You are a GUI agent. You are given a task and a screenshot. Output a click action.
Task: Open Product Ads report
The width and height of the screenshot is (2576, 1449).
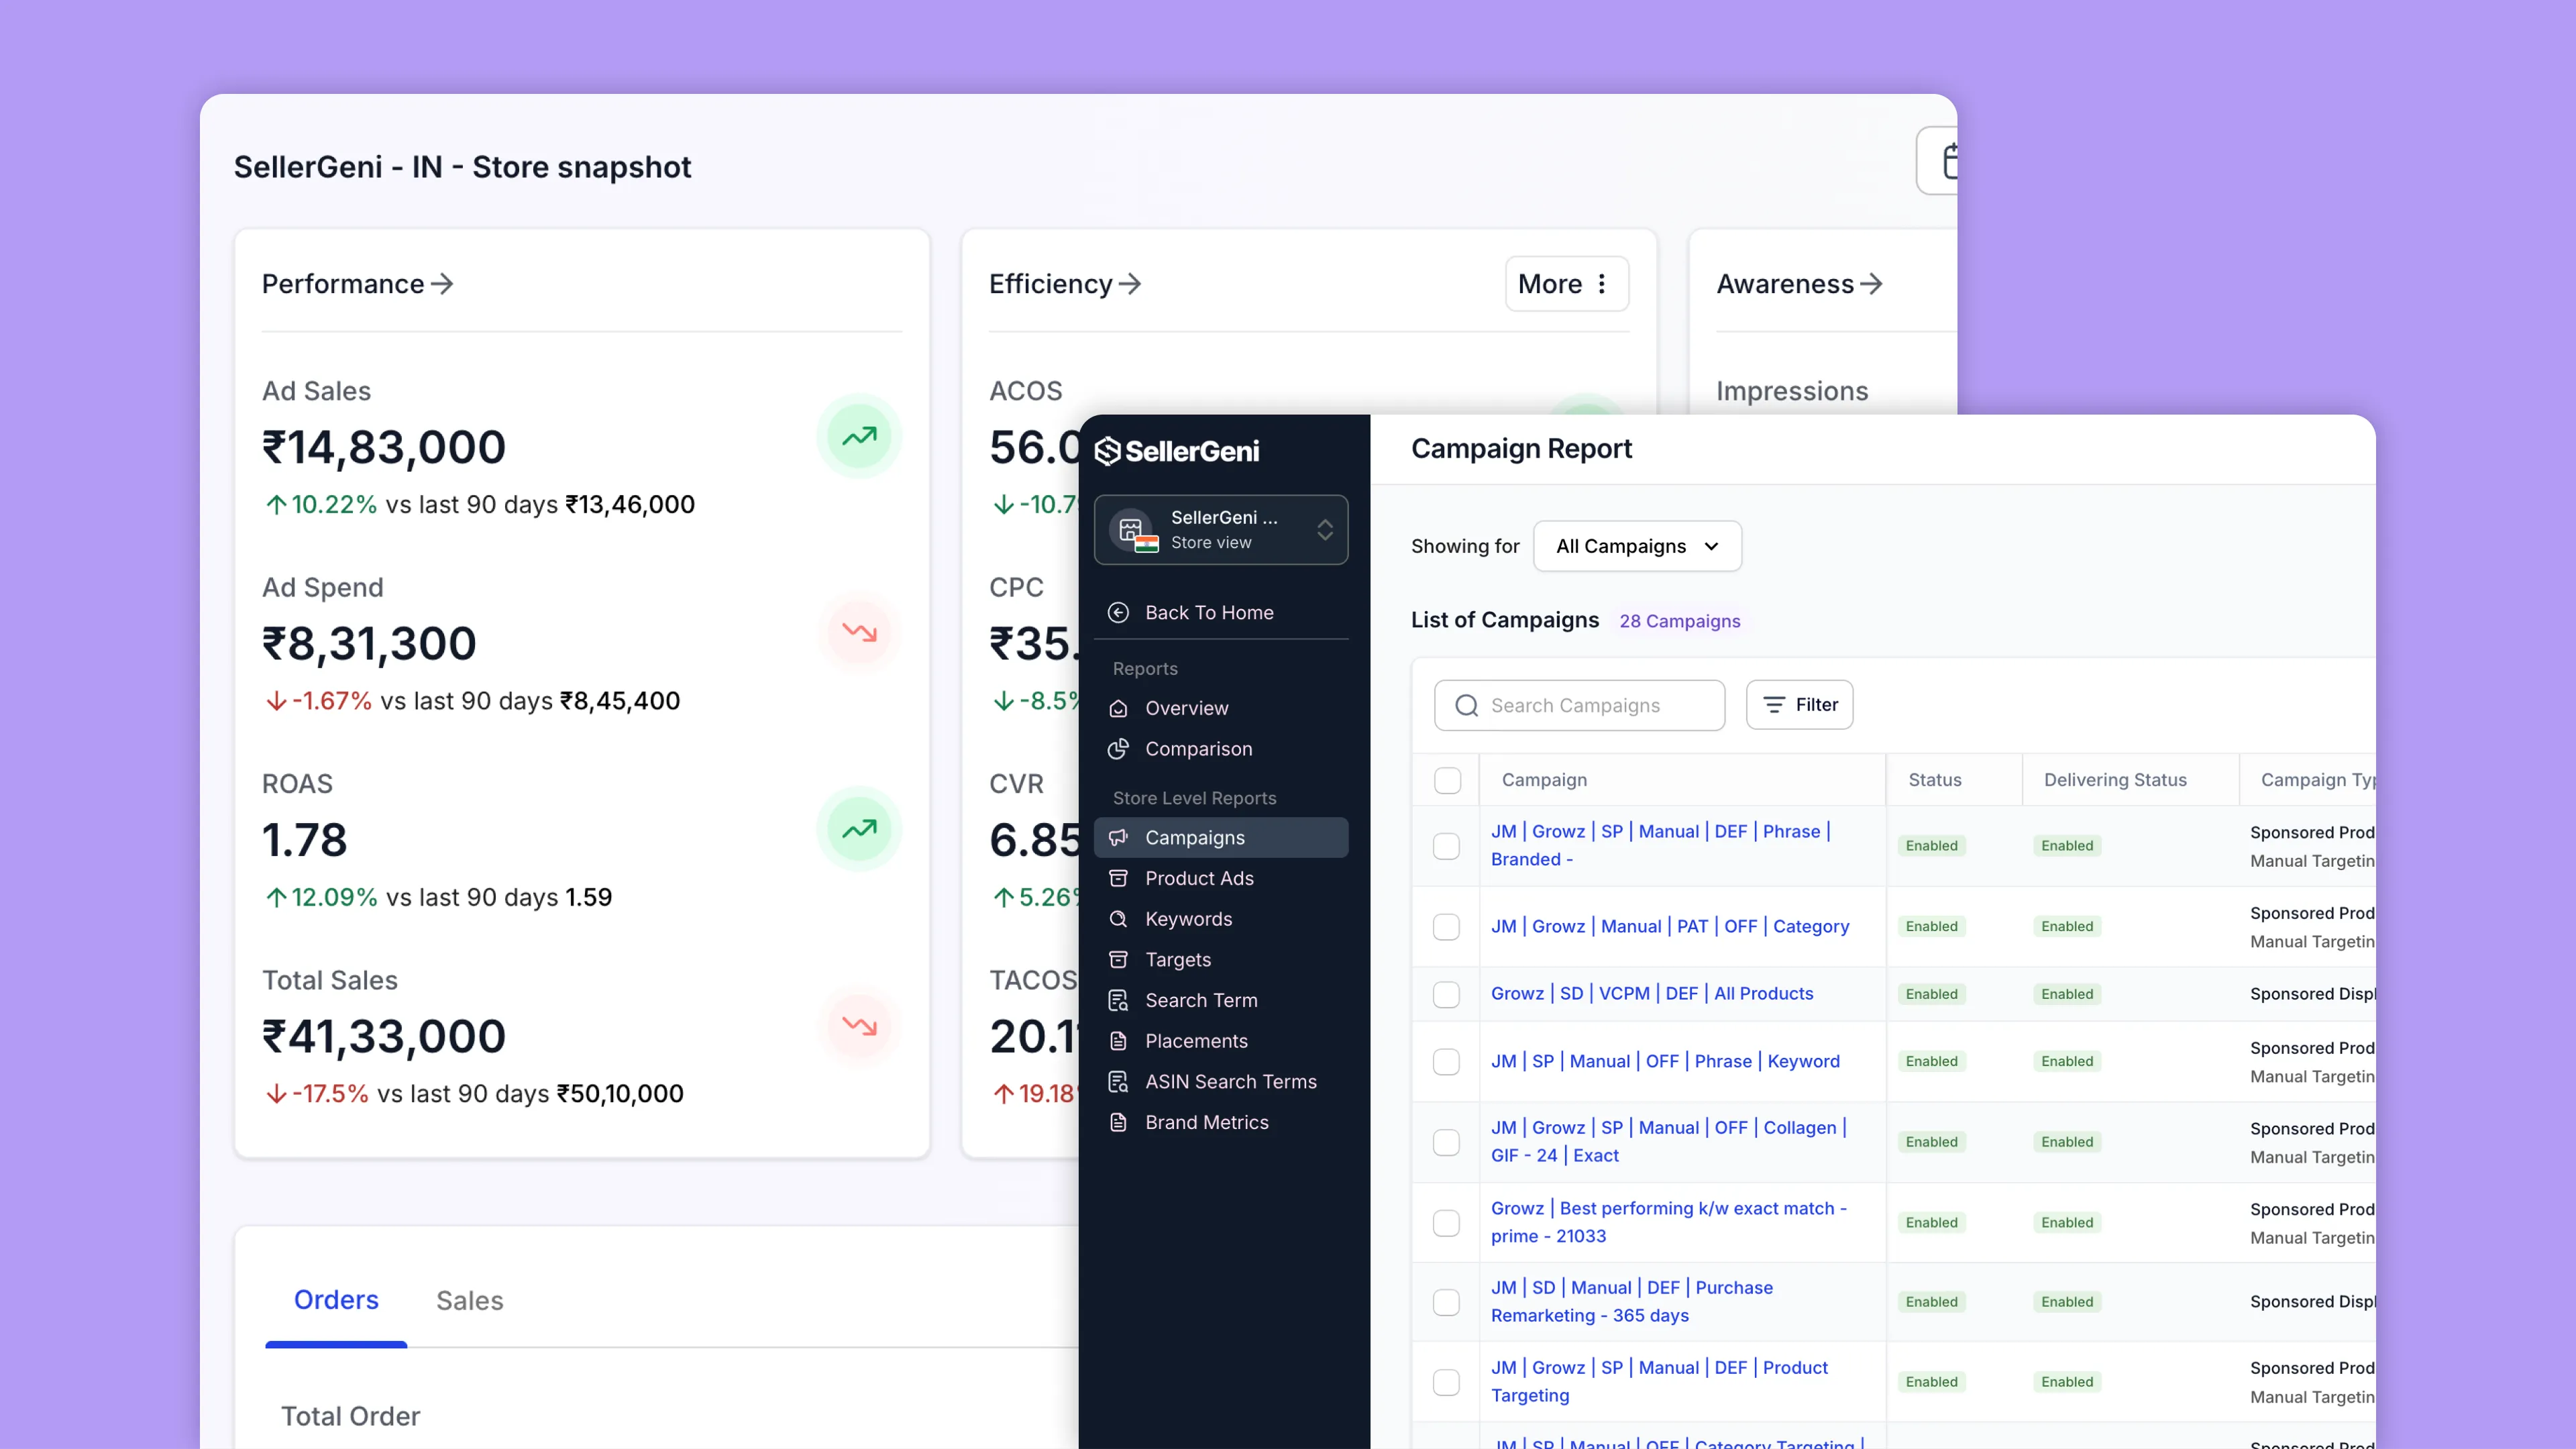click(1221, 878)
